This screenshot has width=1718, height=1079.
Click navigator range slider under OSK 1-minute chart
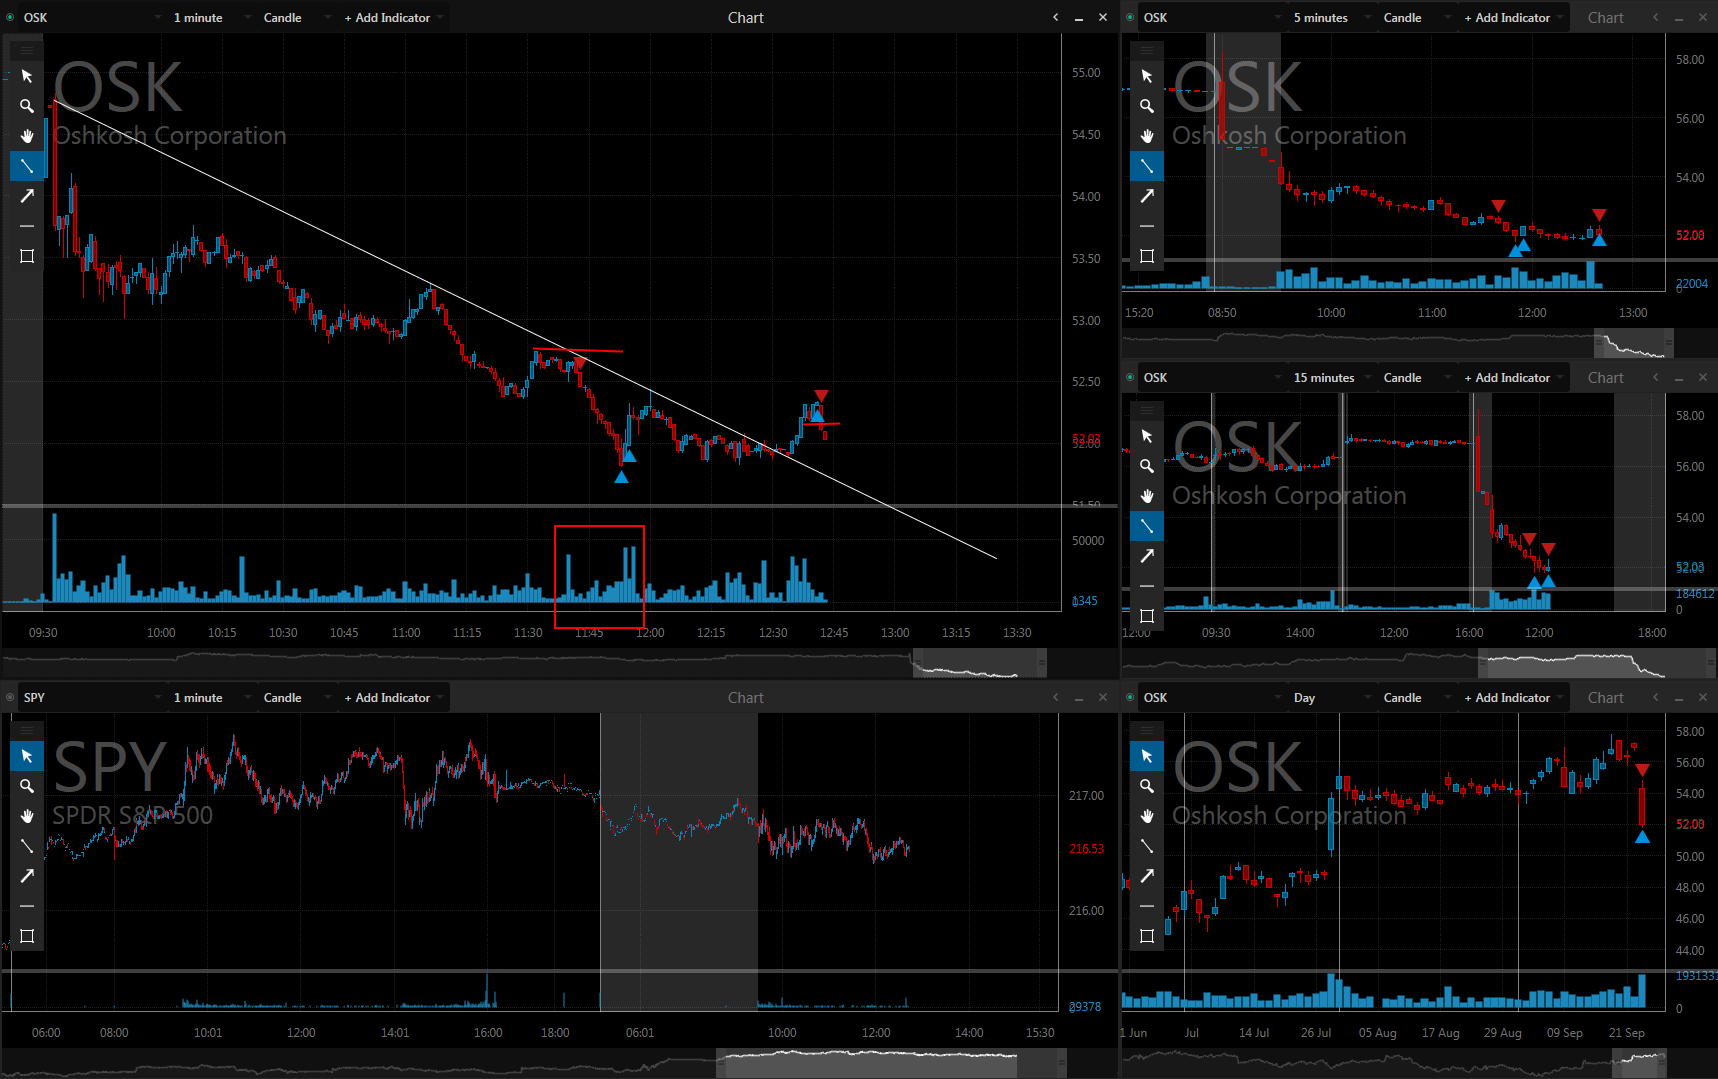click(979, 663)
